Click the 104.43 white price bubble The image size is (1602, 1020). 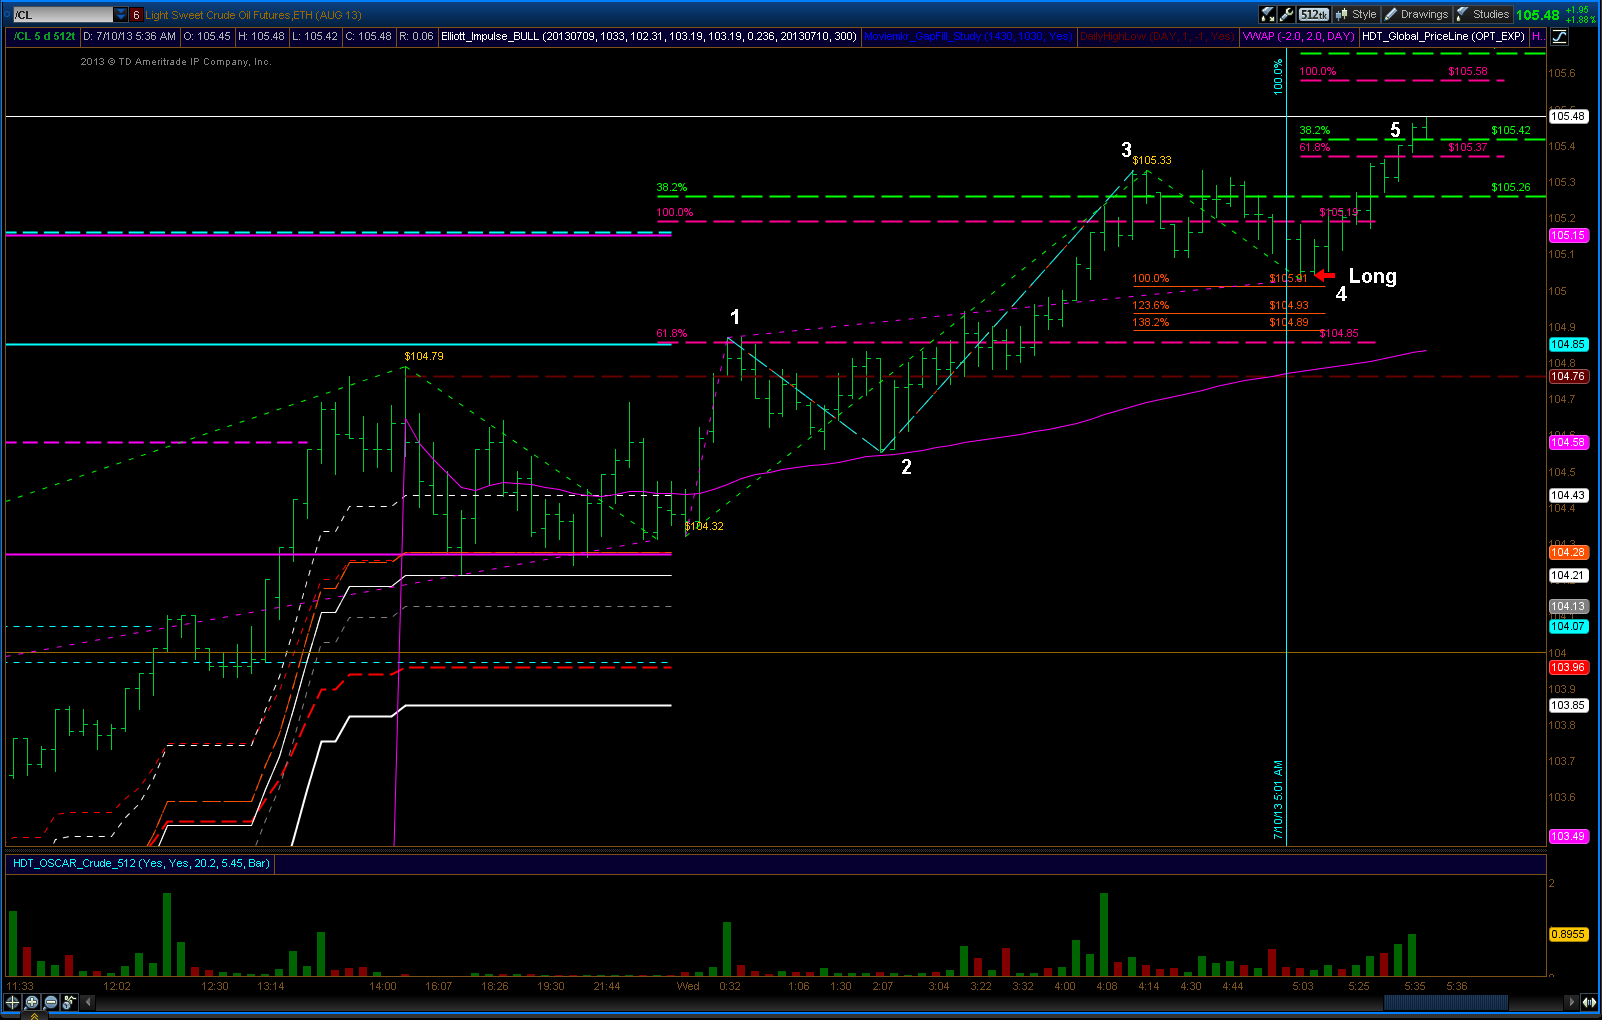click(1568, 495)
